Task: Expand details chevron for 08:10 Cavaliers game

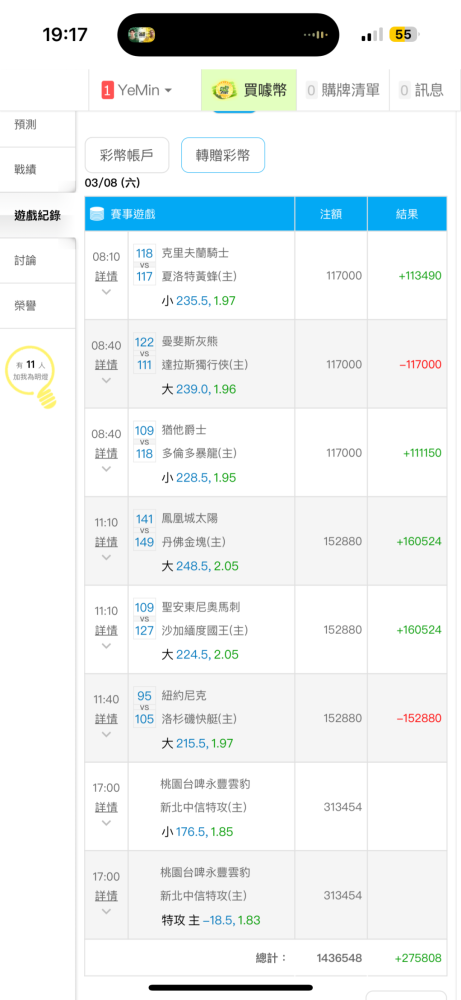Action: tap(106, 291)
